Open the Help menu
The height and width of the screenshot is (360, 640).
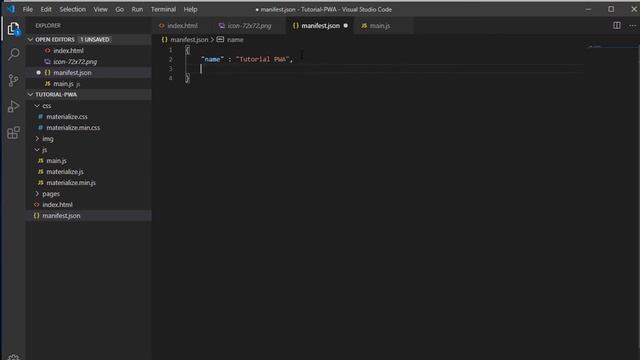pos(190,9)
